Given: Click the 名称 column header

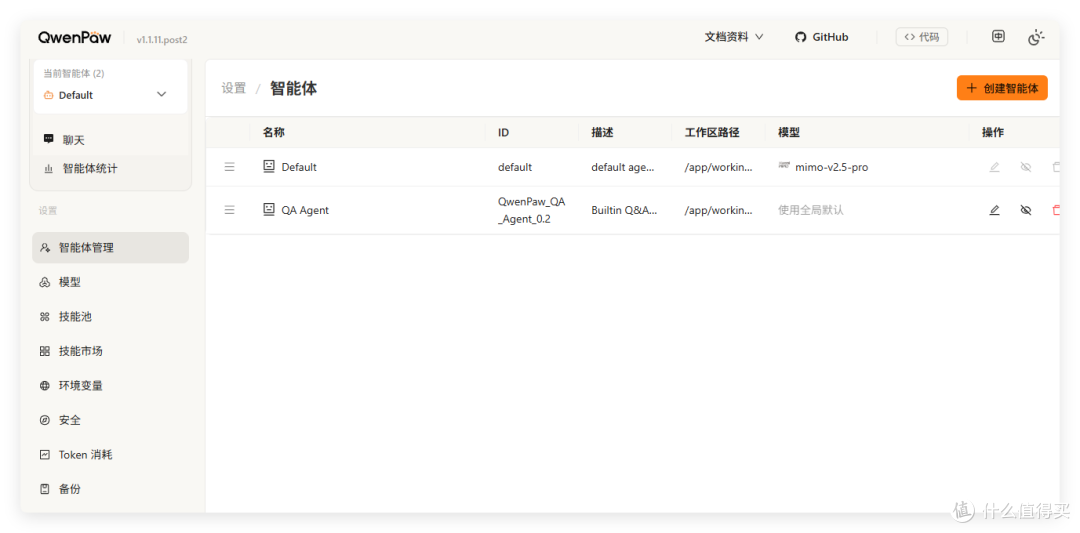Looking at the screenshot, I should tap(273, 132).
